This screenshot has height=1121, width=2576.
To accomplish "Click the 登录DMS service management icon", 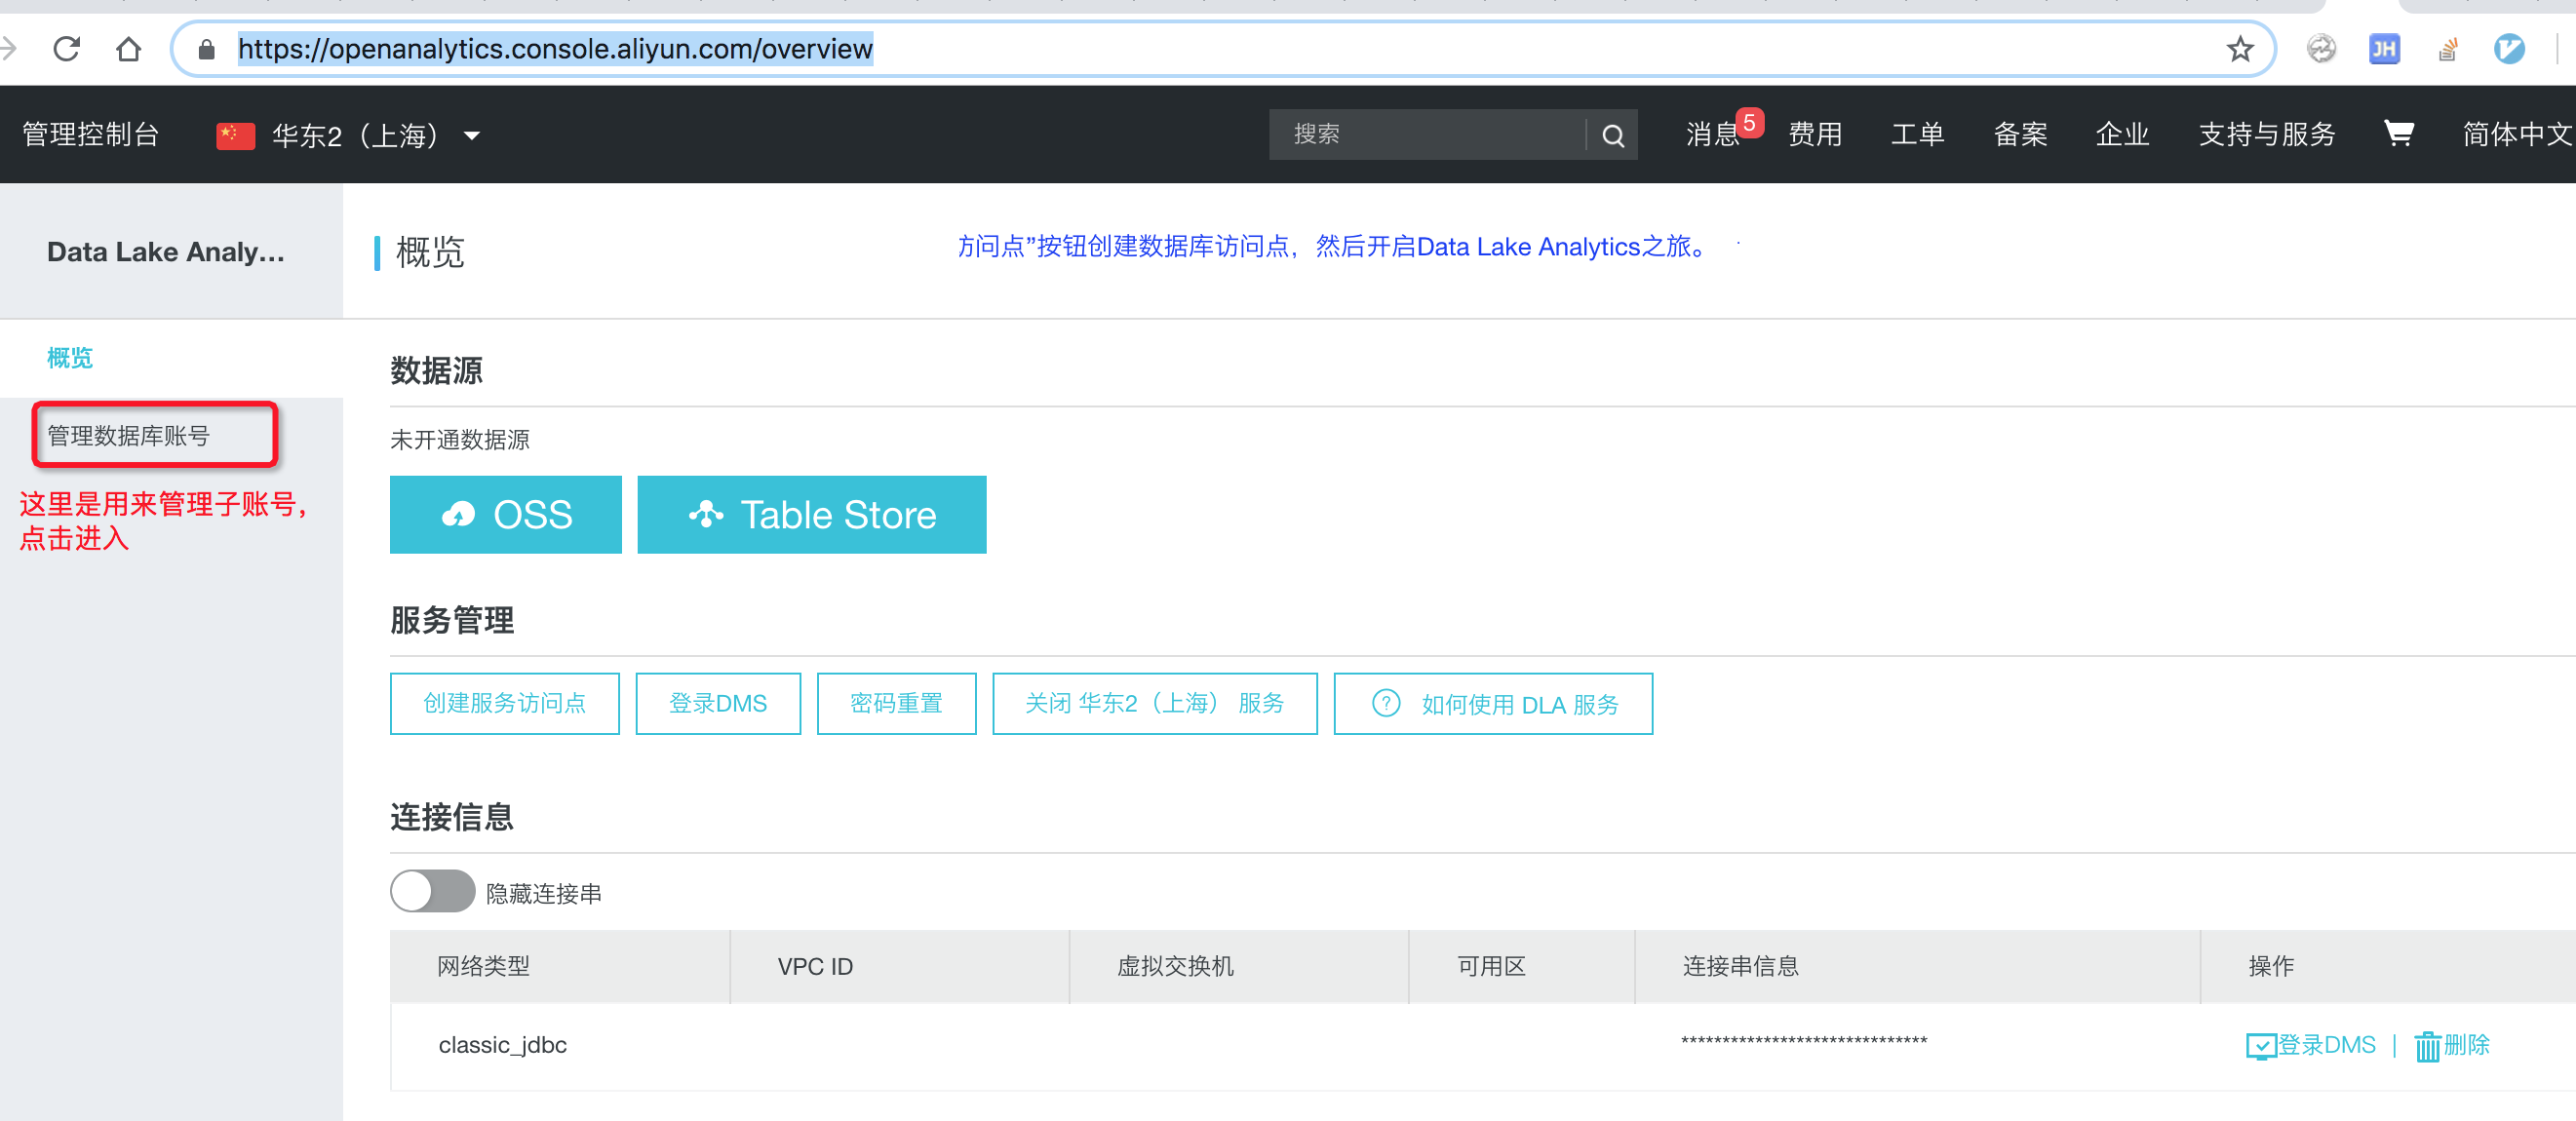I will point(717,703).
